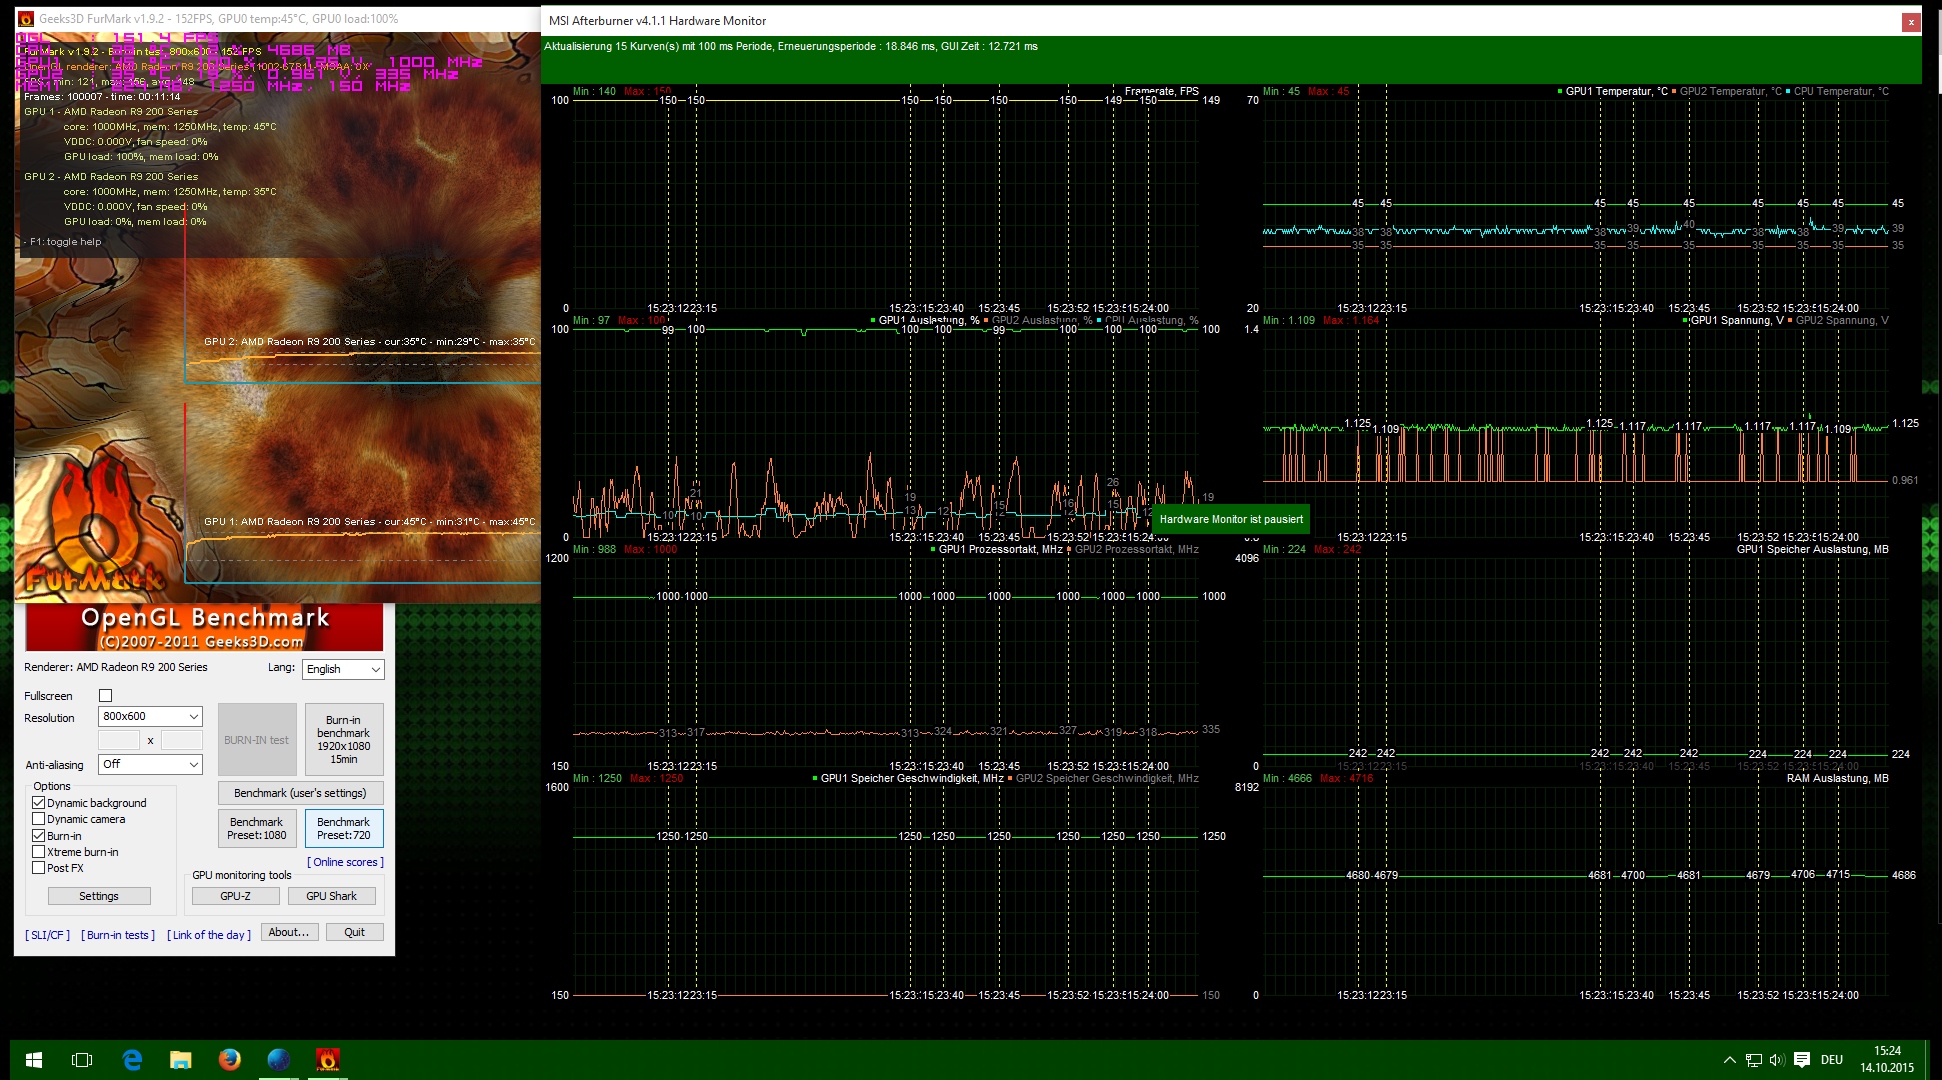Switch to FurMark taskbar icon
This screenshot has width=1942, height=1080.
tap(328, 1059)
